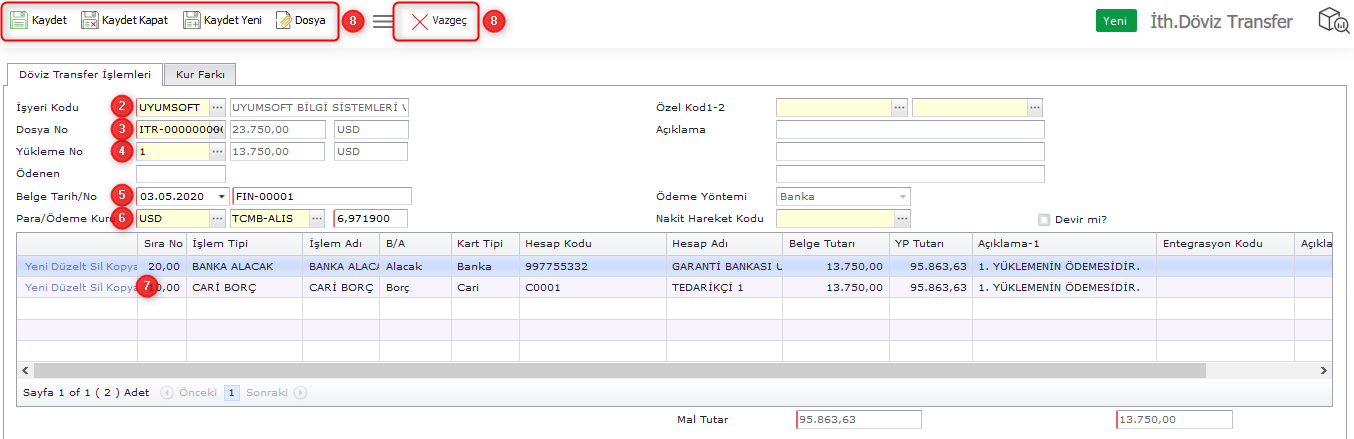Toggle the Devir mi? checkbox
This screenshot has height=439, width=1354.
[x=1044, y=220]
